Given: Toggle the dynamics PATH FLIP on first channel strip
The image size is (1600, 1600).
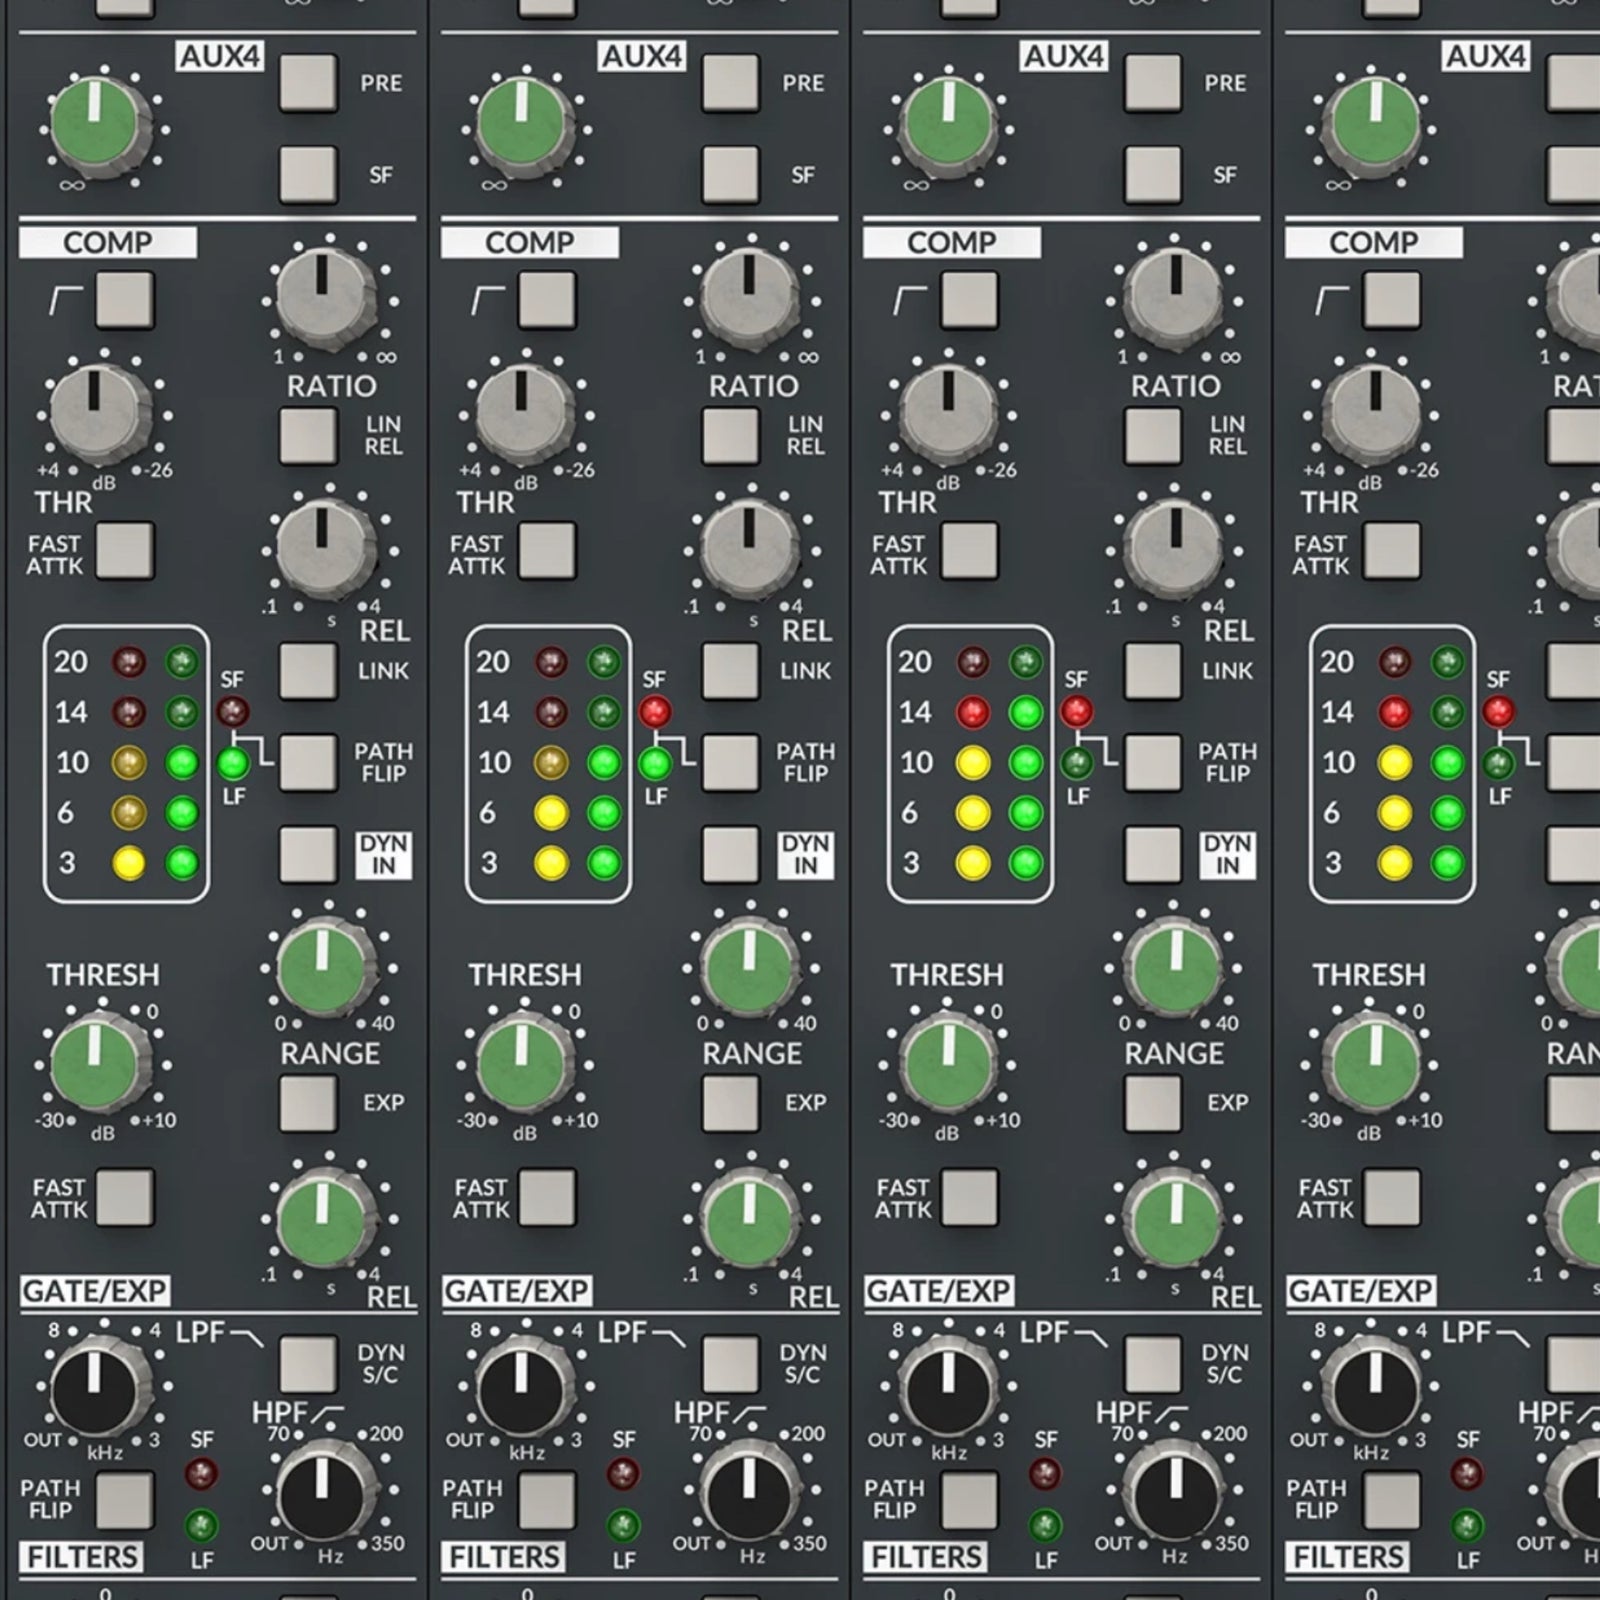Looking at the screenshot, I should pyautogui.click(x=308, y=763).
